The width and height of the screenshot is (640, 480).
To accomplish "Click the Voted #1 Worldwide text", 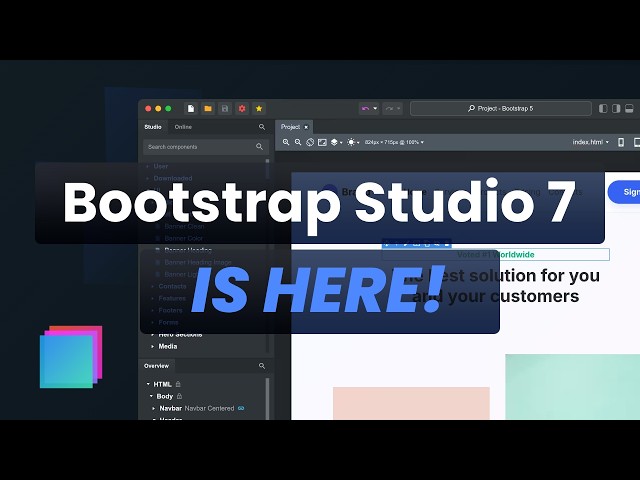I will coord(496,255).
